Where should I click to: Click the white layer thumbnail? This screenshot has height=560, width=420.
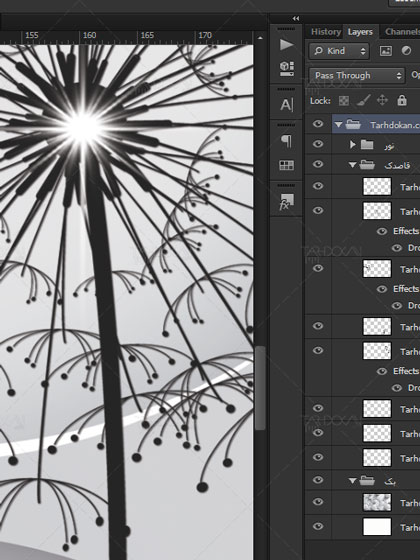coord(377,527)
